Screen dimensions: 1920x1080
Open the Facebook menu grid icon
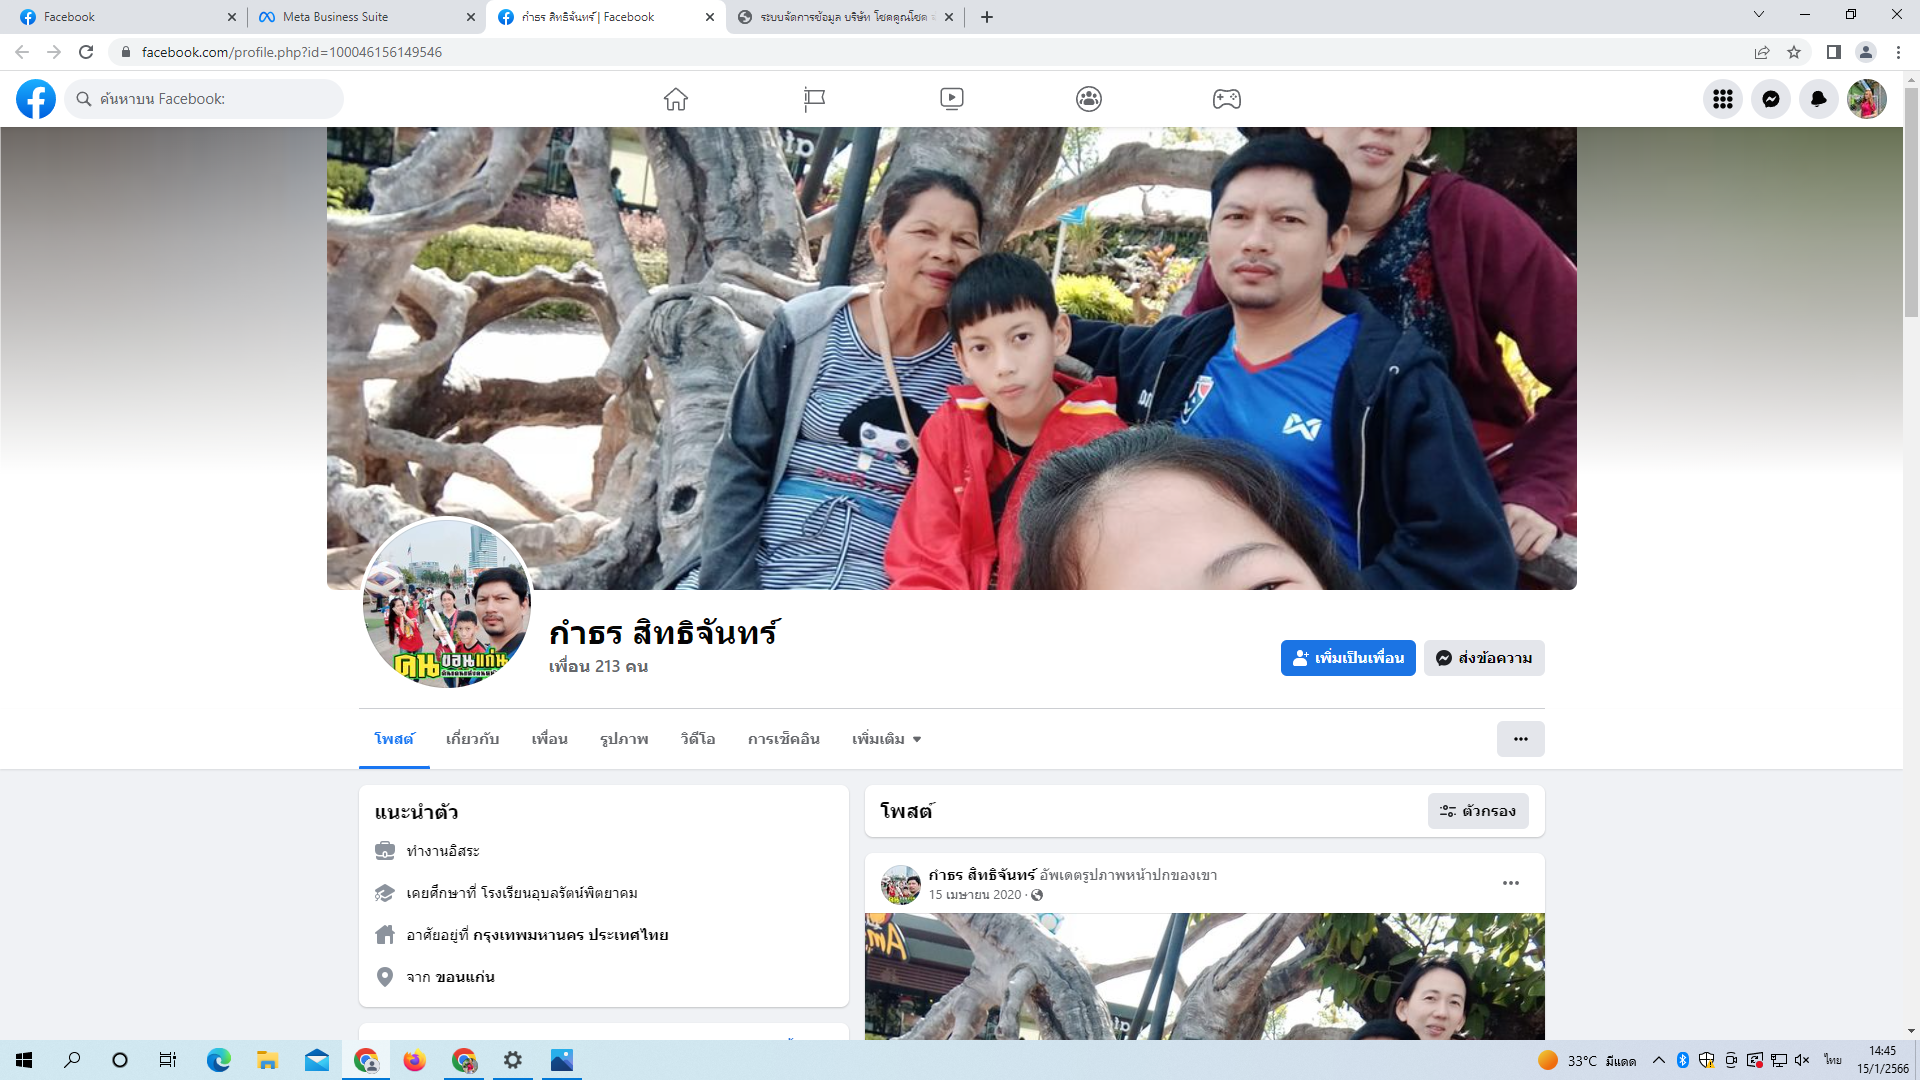click(1722, 99)
